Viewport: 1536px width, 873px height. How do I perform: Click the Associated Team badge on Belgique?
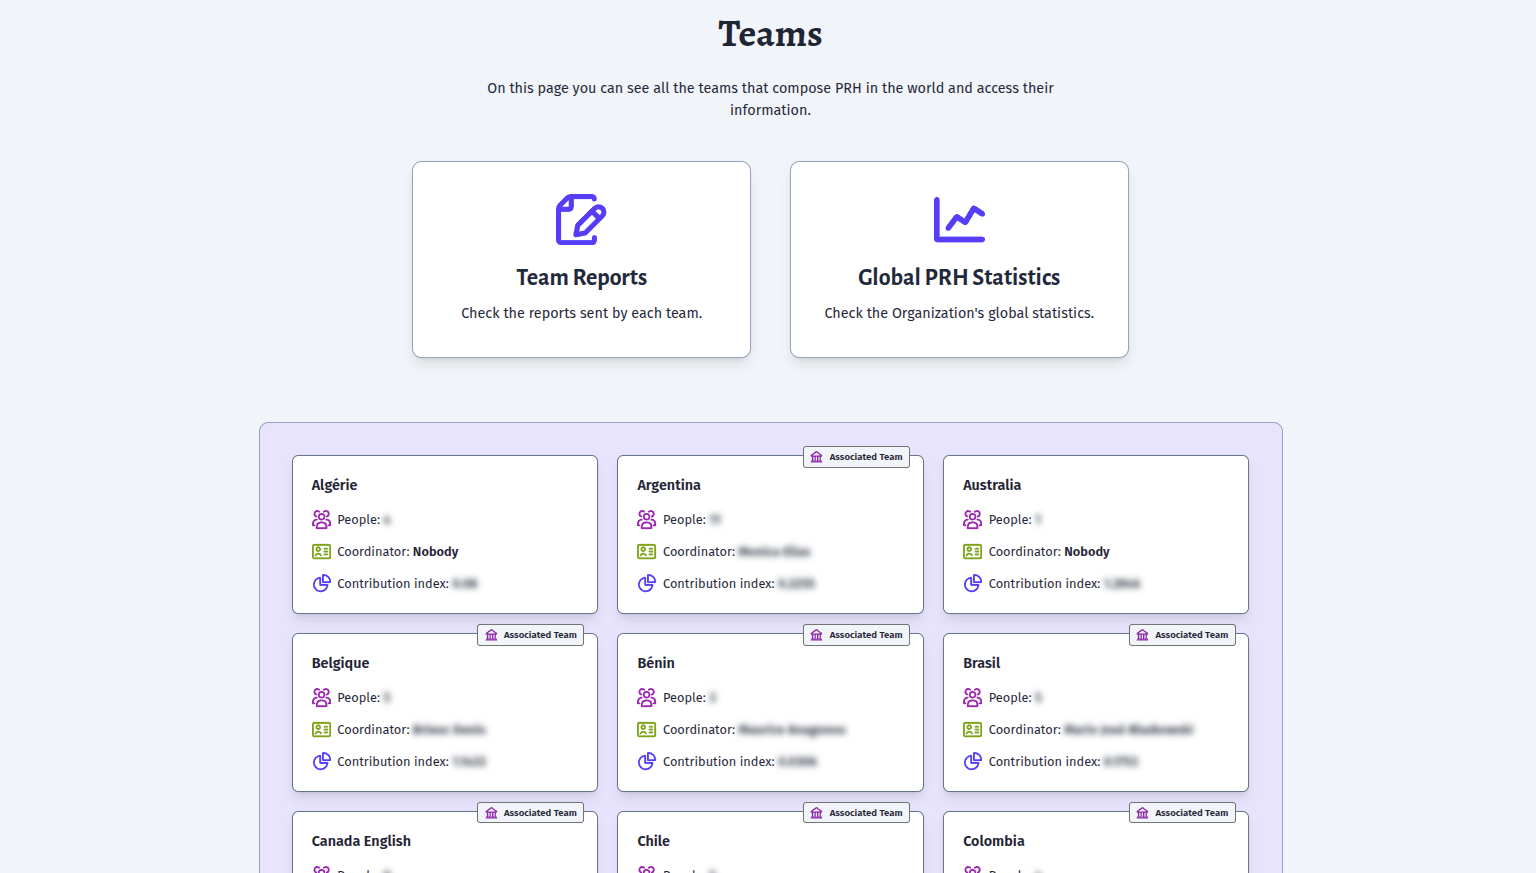click(x=531, y=635)
